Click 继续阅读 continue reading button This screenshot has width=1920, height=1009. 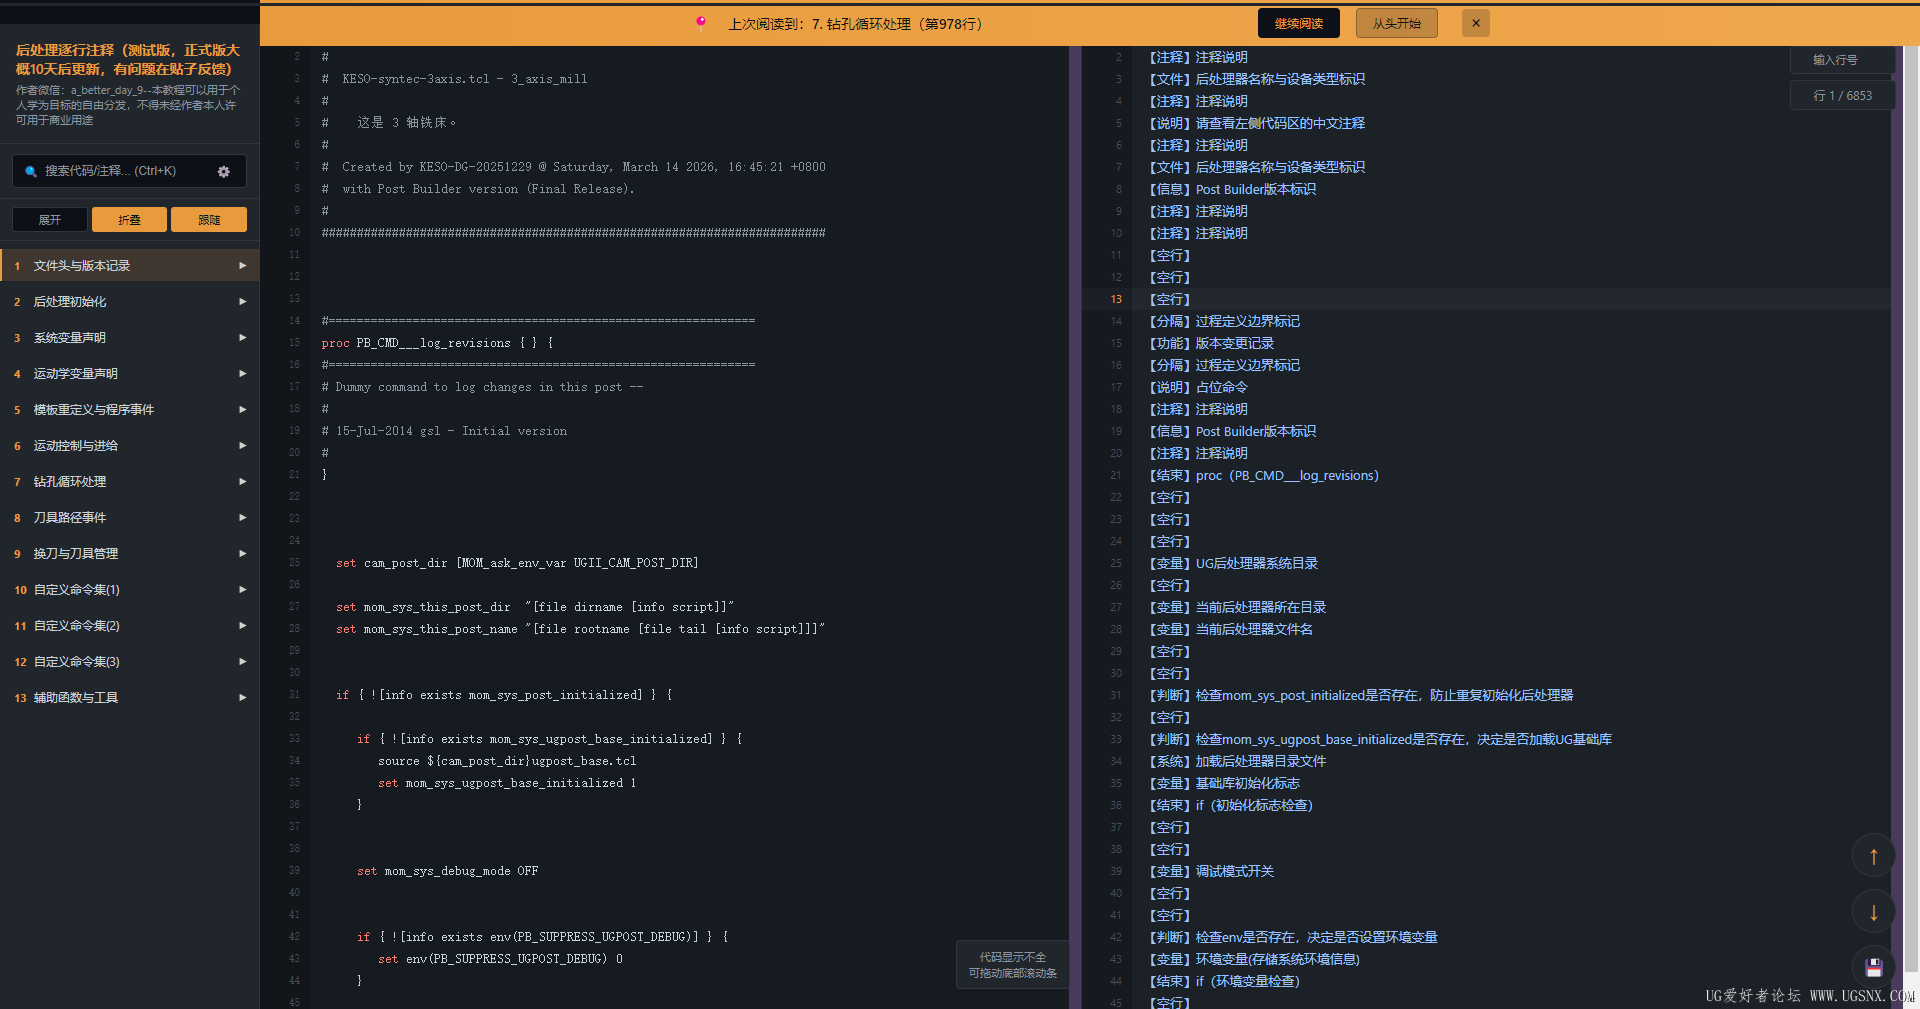pos(1298,23)
